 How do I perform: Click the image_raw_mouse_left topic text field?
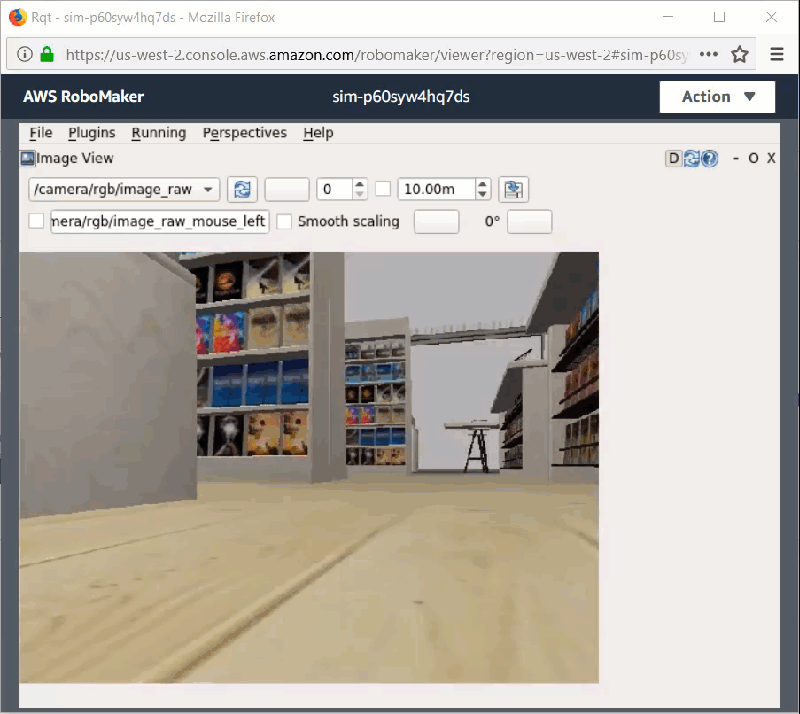(x=160, y=221)
